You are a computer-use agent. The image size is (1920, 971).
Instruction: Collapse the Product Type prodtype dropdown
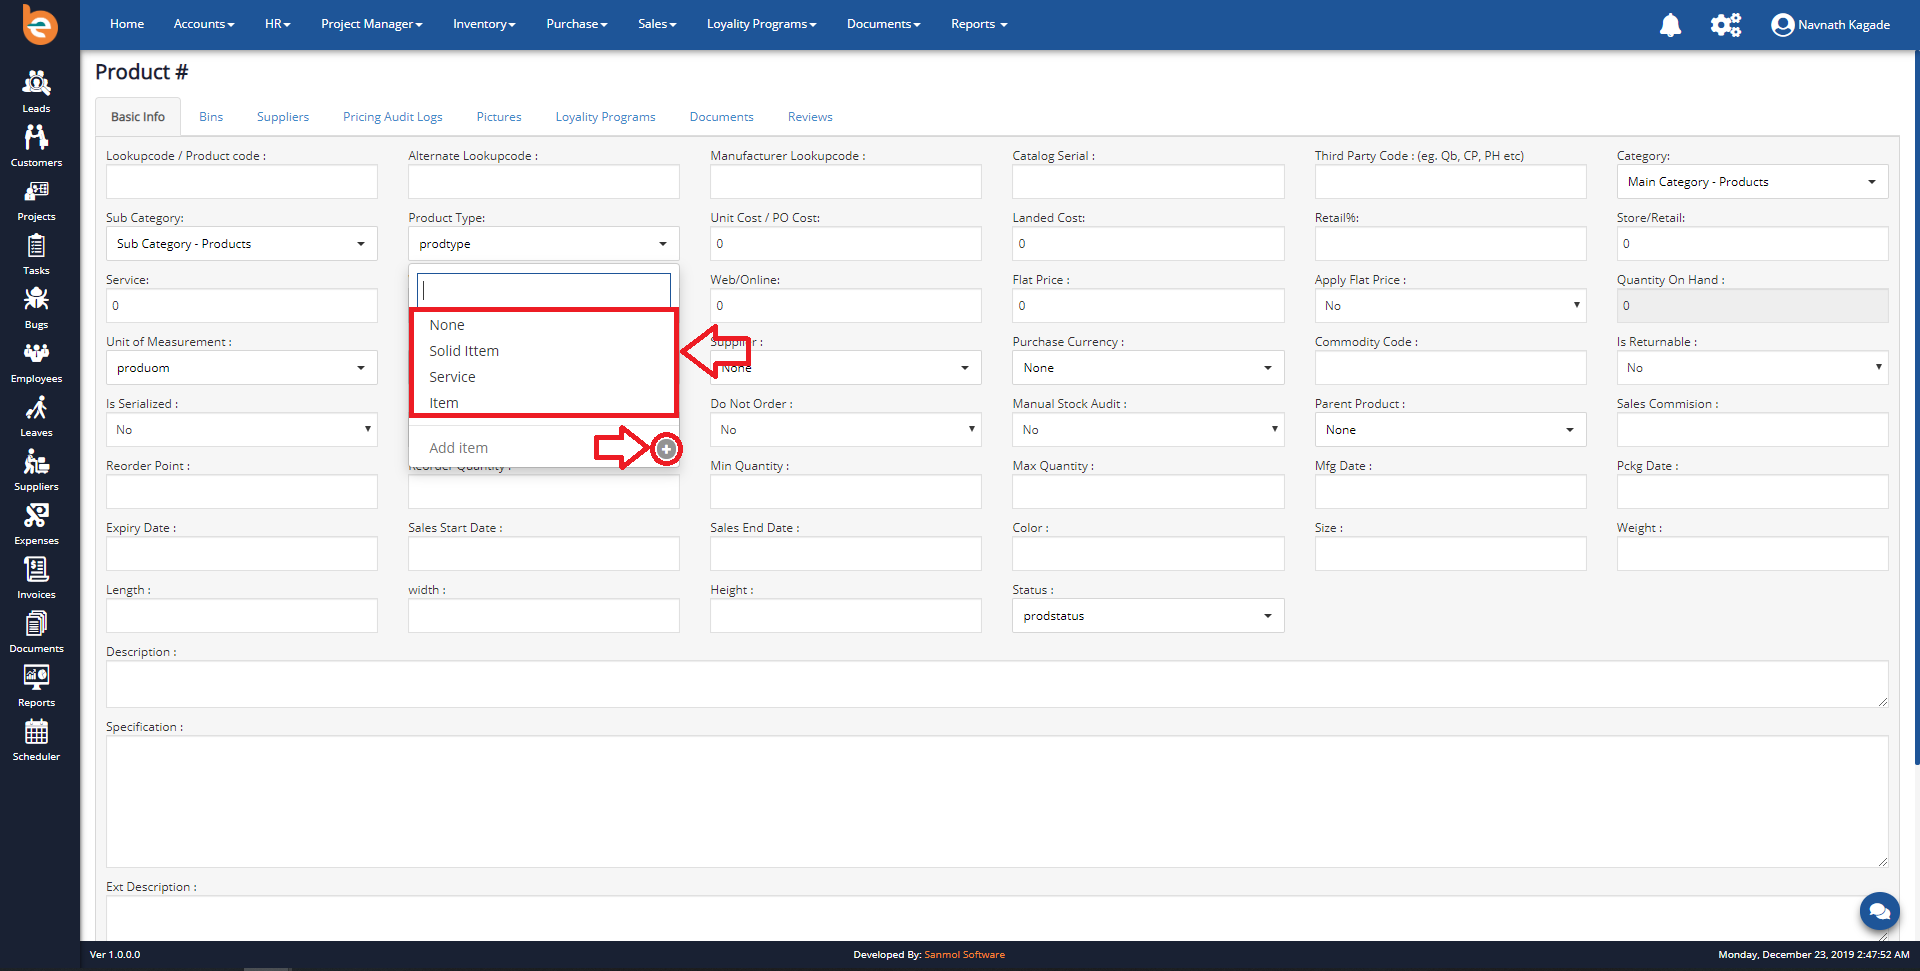tap(544, 244)
